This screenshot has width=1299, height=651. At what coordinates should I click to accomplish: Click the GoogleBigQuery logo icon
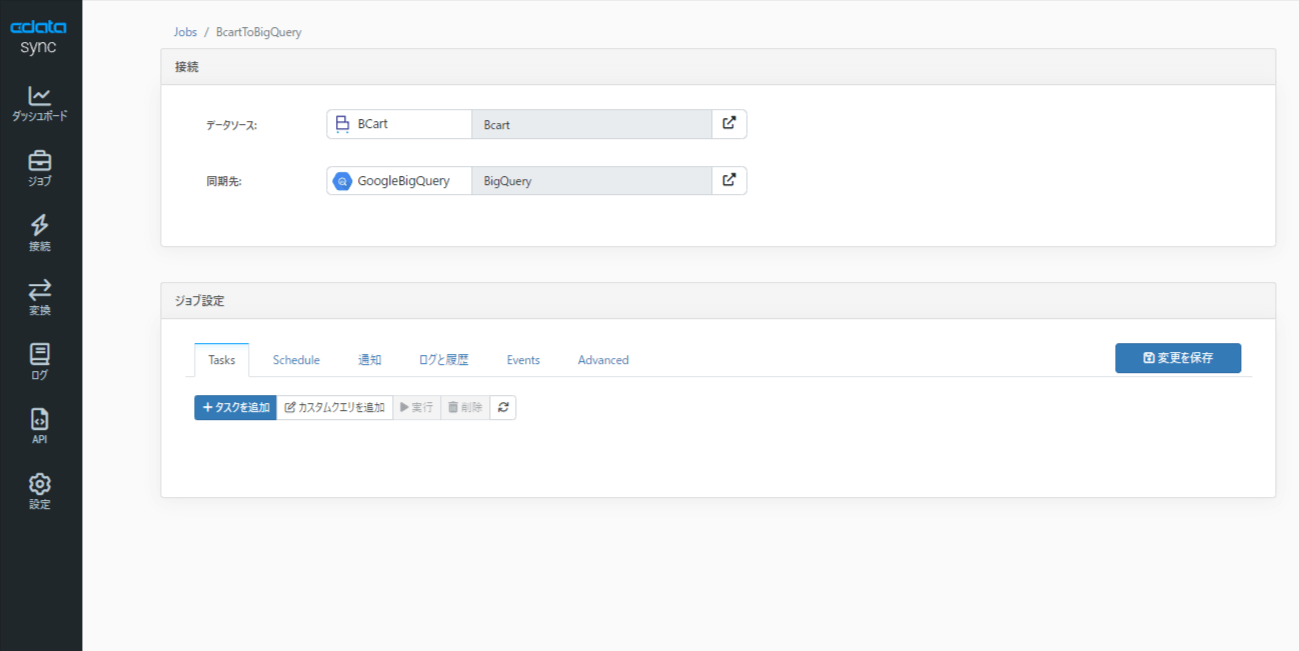(342, 181)
